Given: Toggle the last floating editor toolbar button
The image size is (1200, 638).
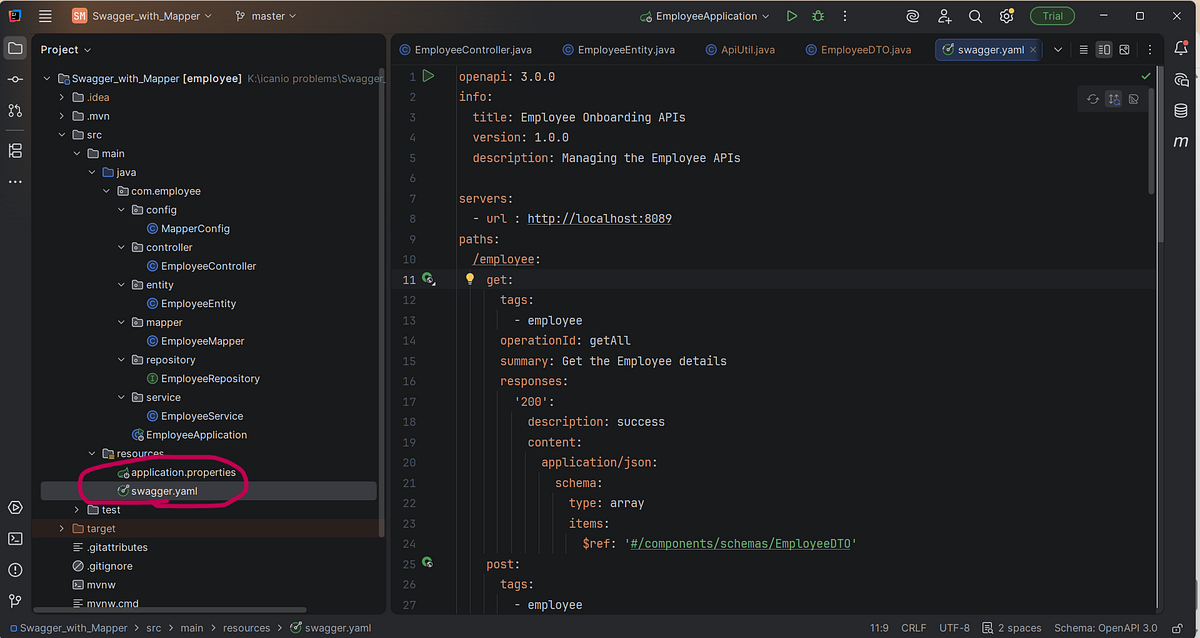Looking at the screenshot, I should (x=1133, y=99).
